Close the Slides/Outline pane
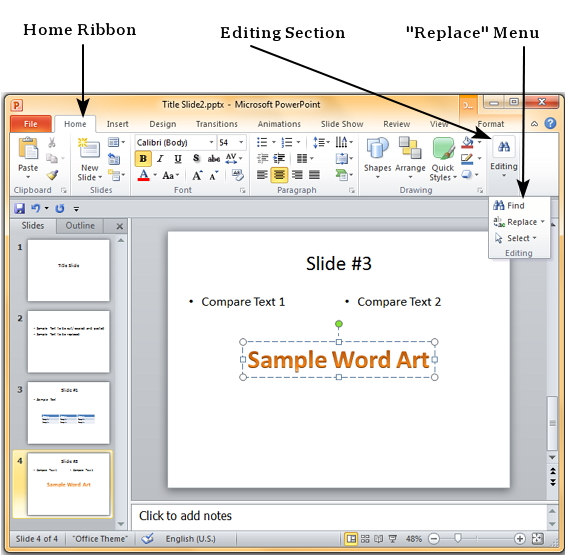565x556 pixels. point(120,226)
